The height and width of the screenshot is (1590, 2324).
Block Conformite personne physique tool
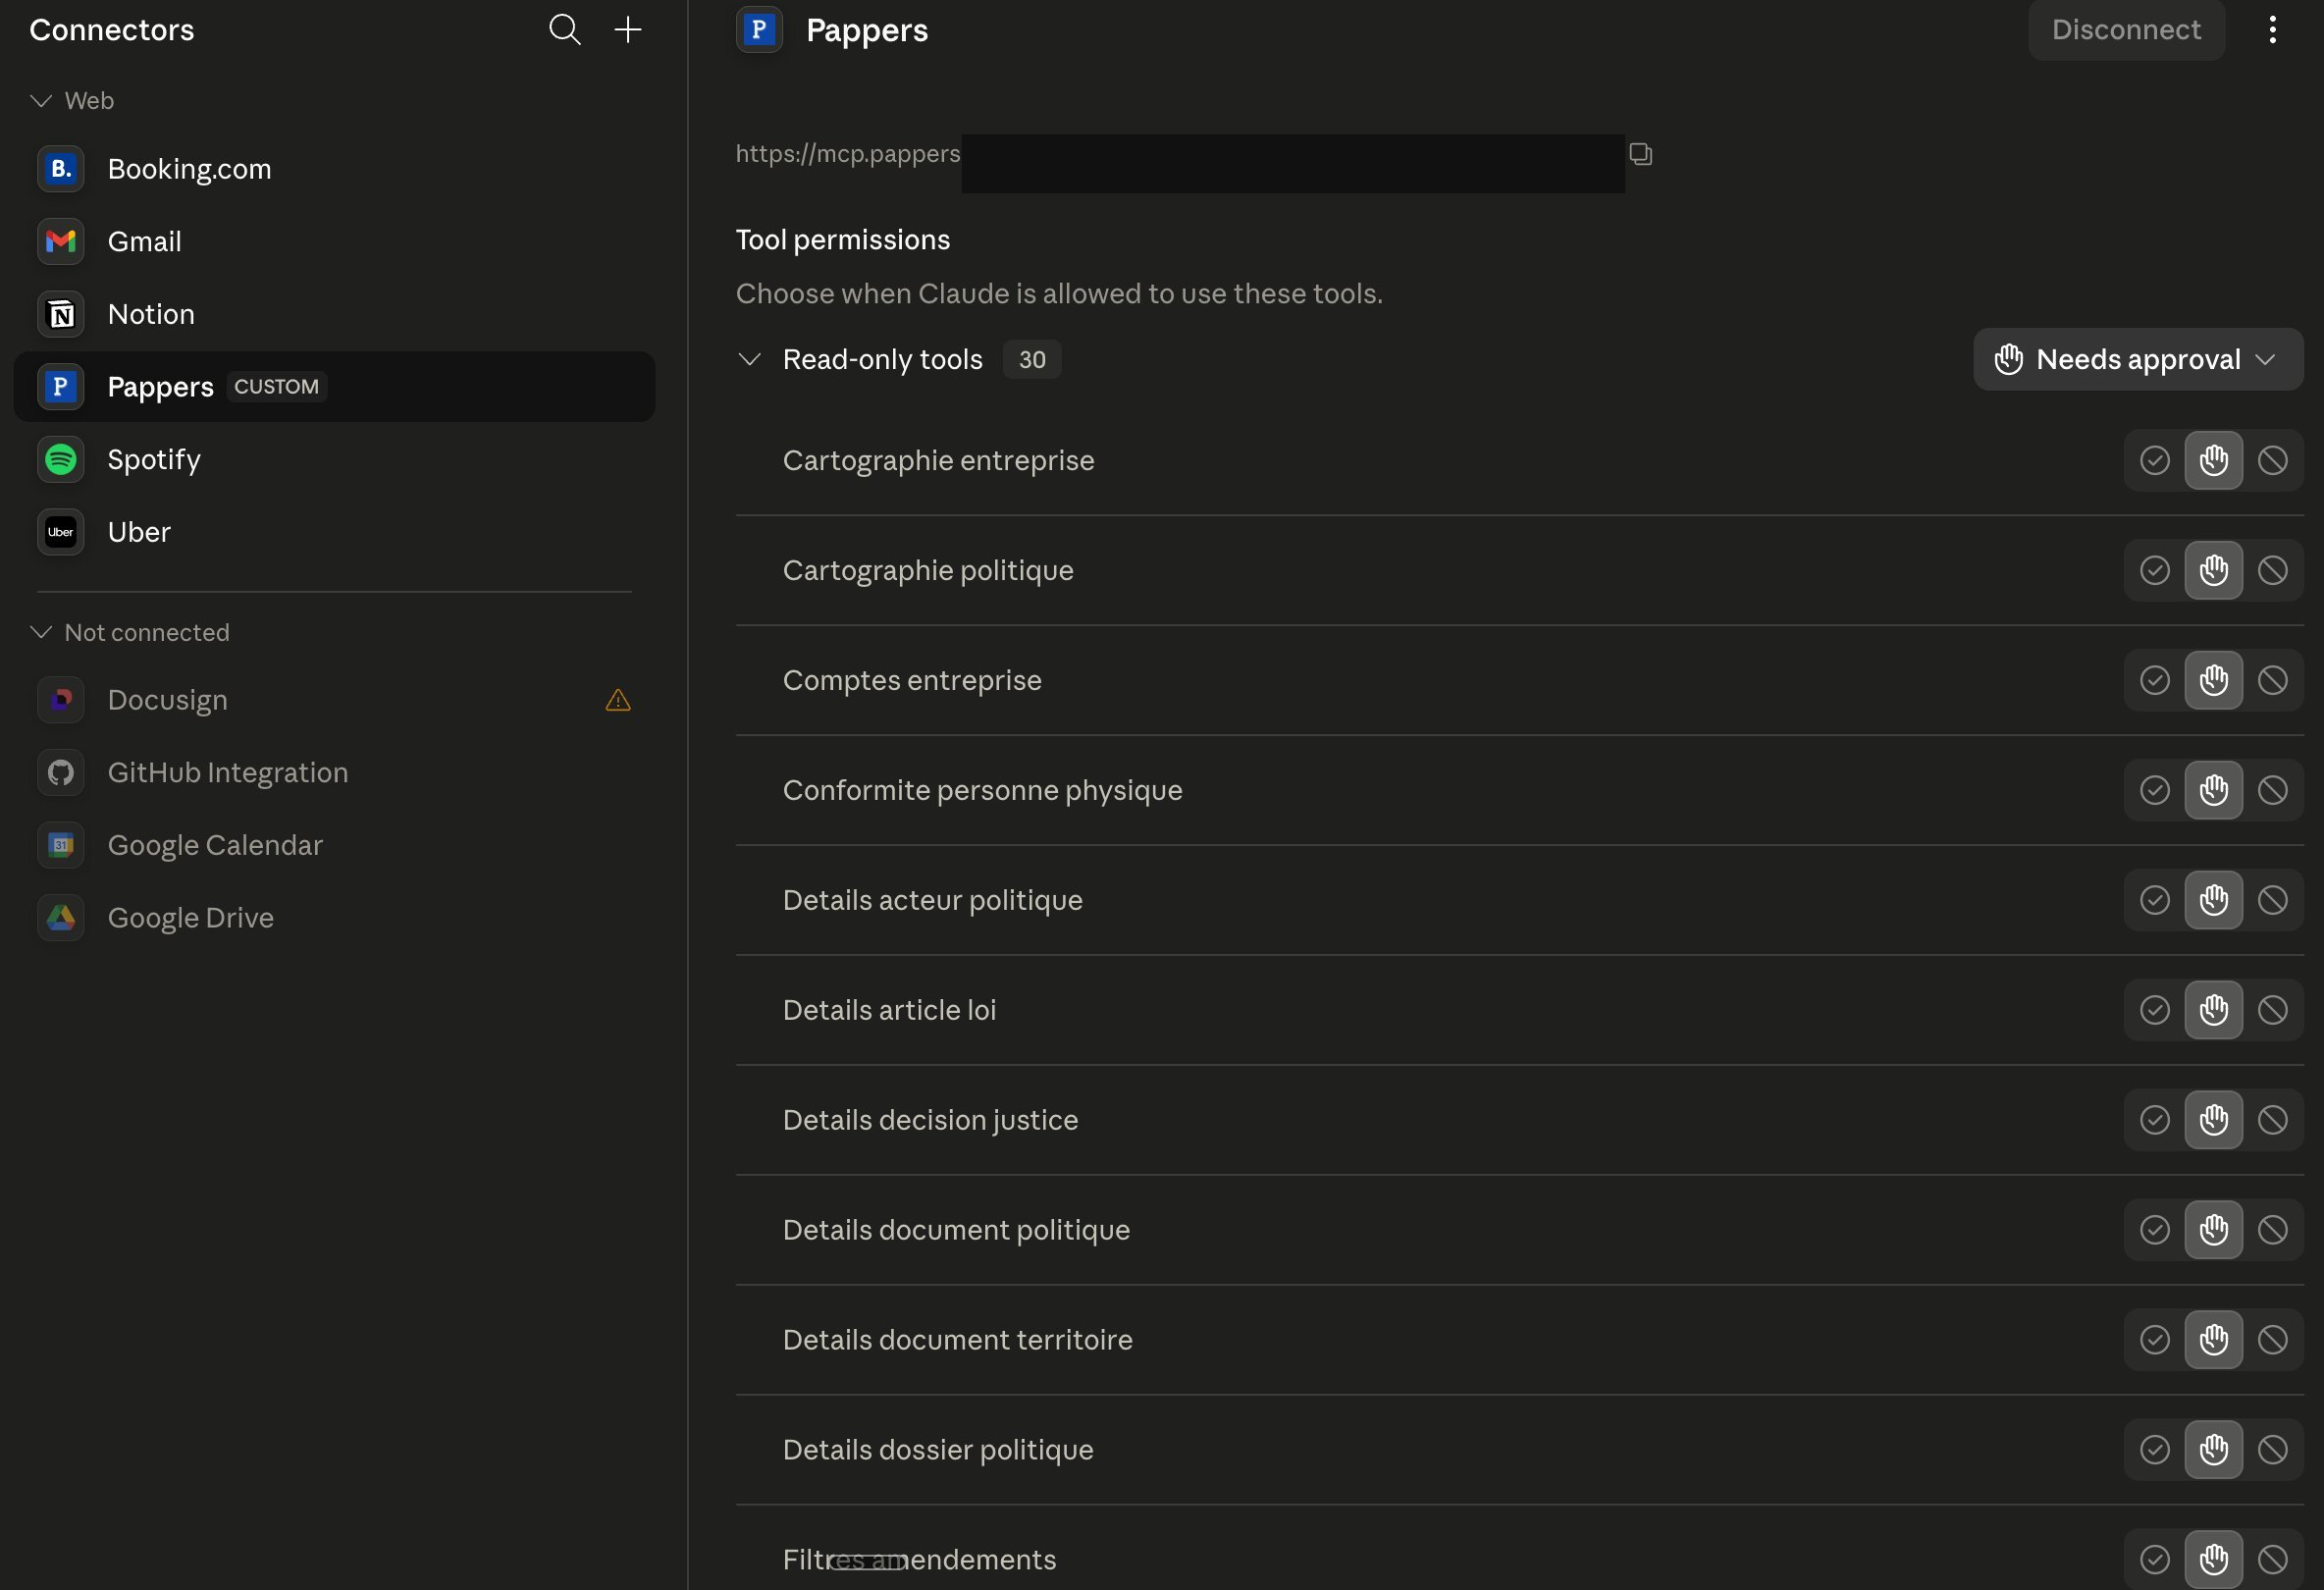pos(2272,790)
